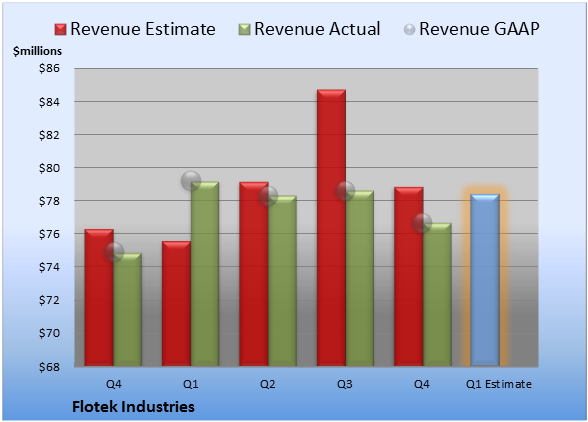Select the green Q3 actual bar

pyautogui.click(x=360, y=278)
